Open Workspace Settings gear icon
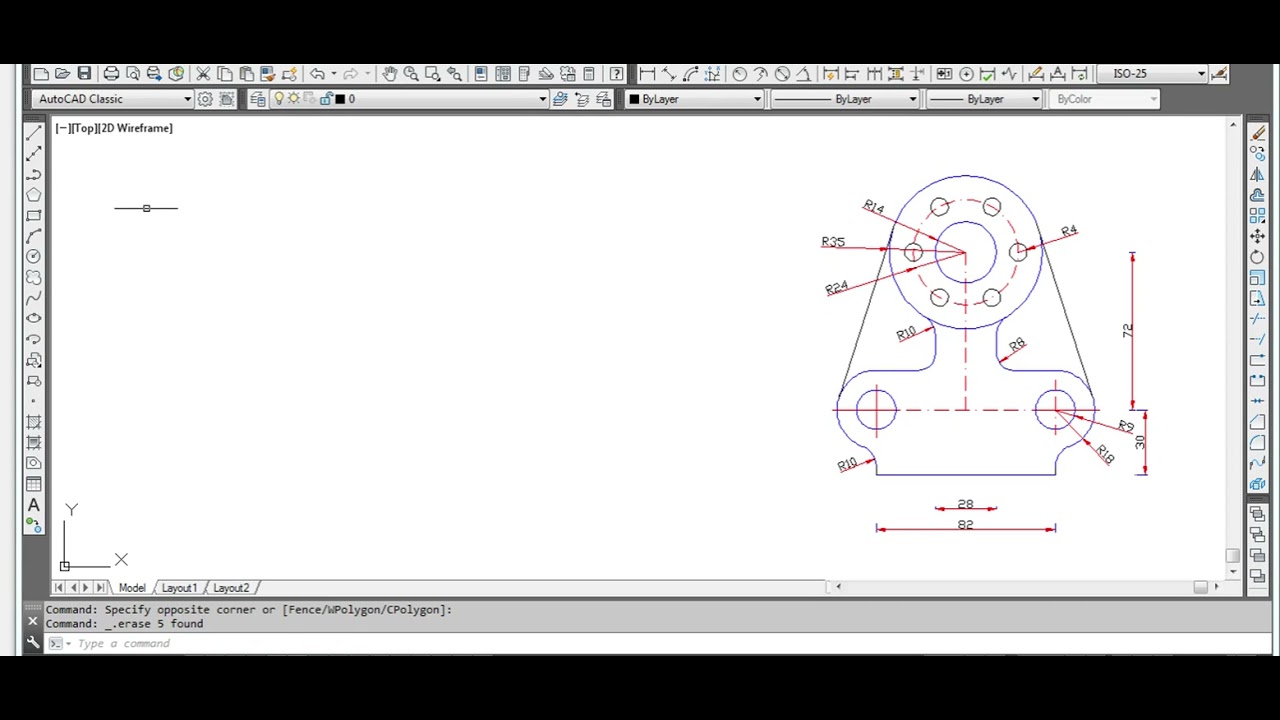Screen dimensions: 1280x720 (x=205, y=99)
